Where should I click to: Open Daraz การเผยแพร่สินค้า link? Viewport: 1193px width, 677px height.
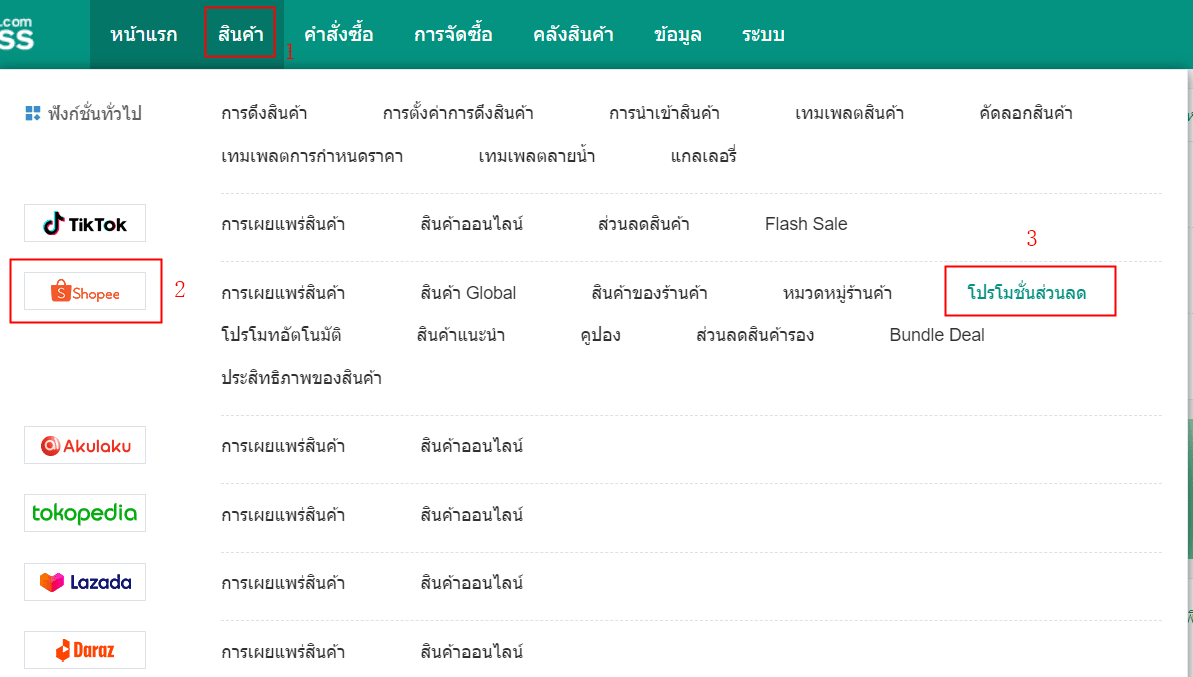(283, 652)
